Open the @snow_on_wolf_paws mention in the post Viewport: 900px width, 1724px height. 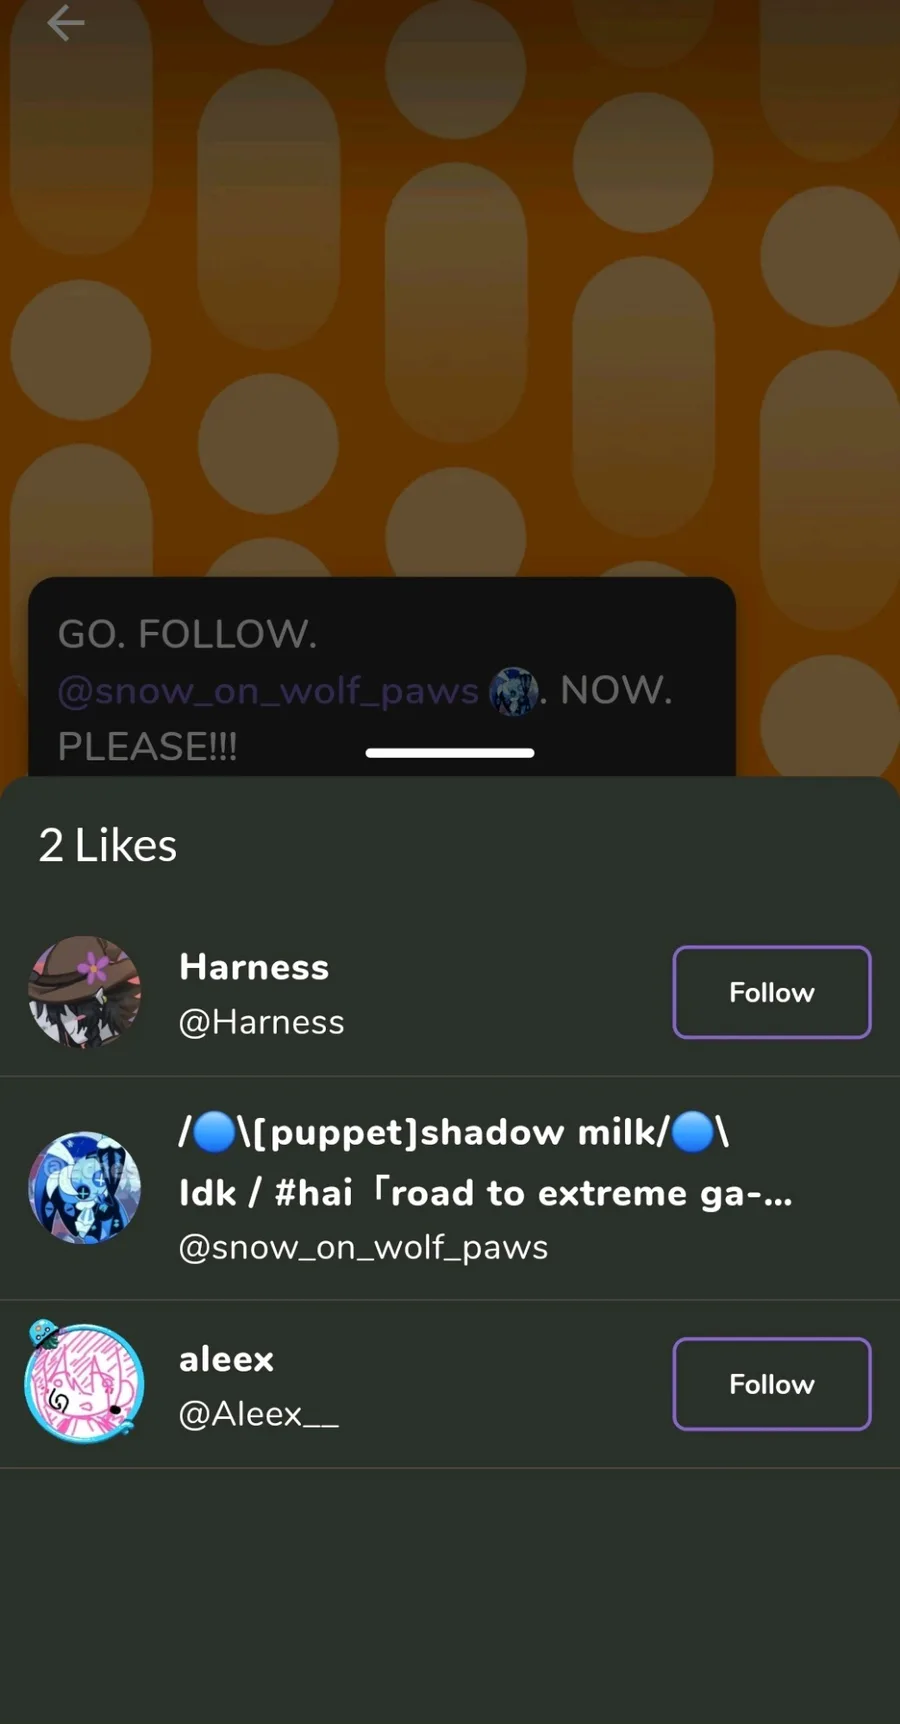tap(268, 691)
